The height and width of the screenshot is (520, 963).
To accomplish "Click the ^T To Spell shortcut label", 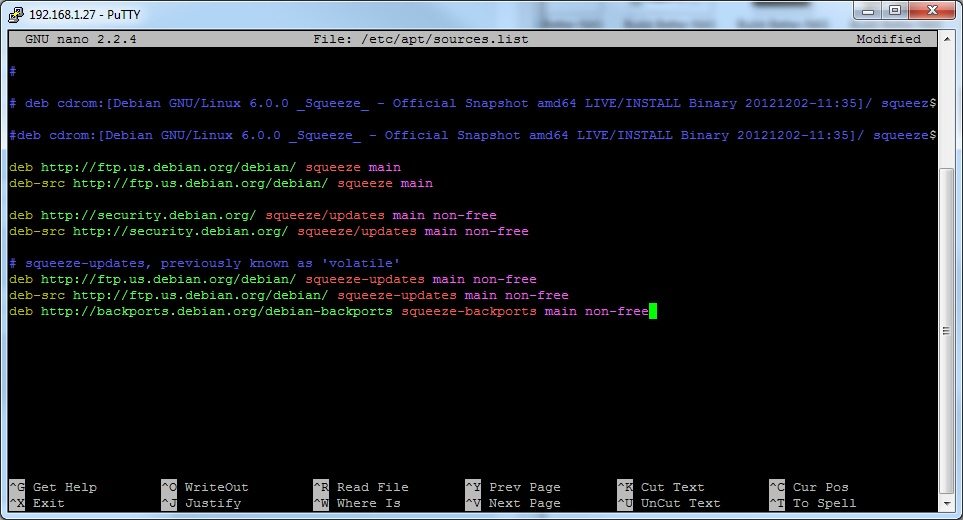I will (813, 503).
